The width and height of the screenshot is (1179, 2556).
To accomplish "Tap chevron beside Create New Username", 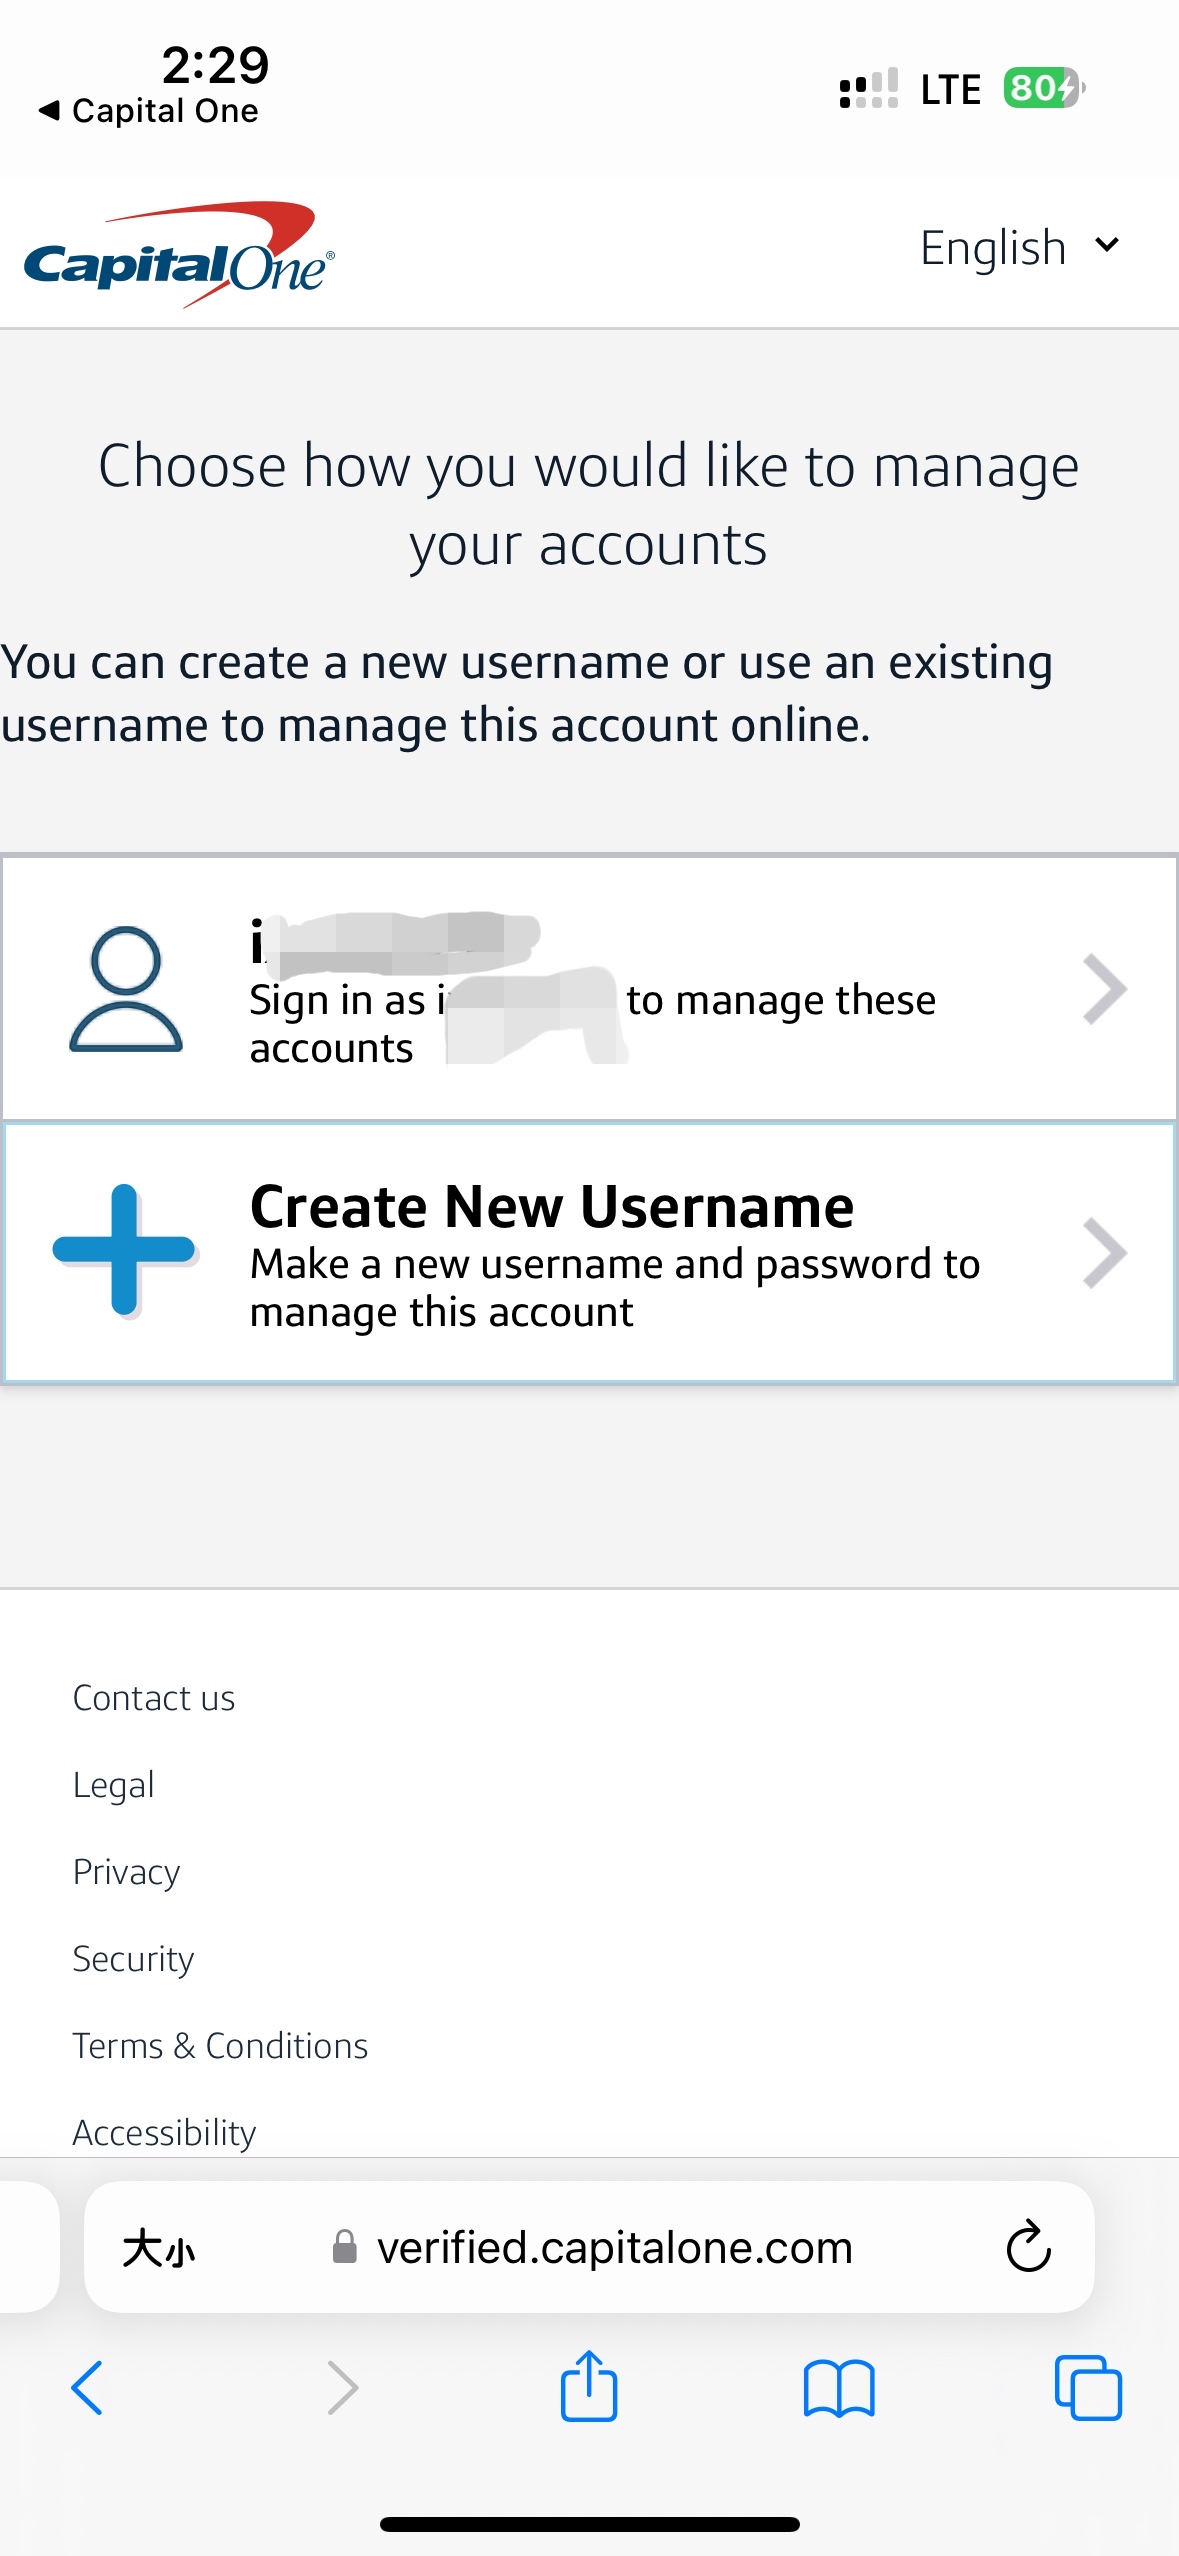I will 1105,1253.
